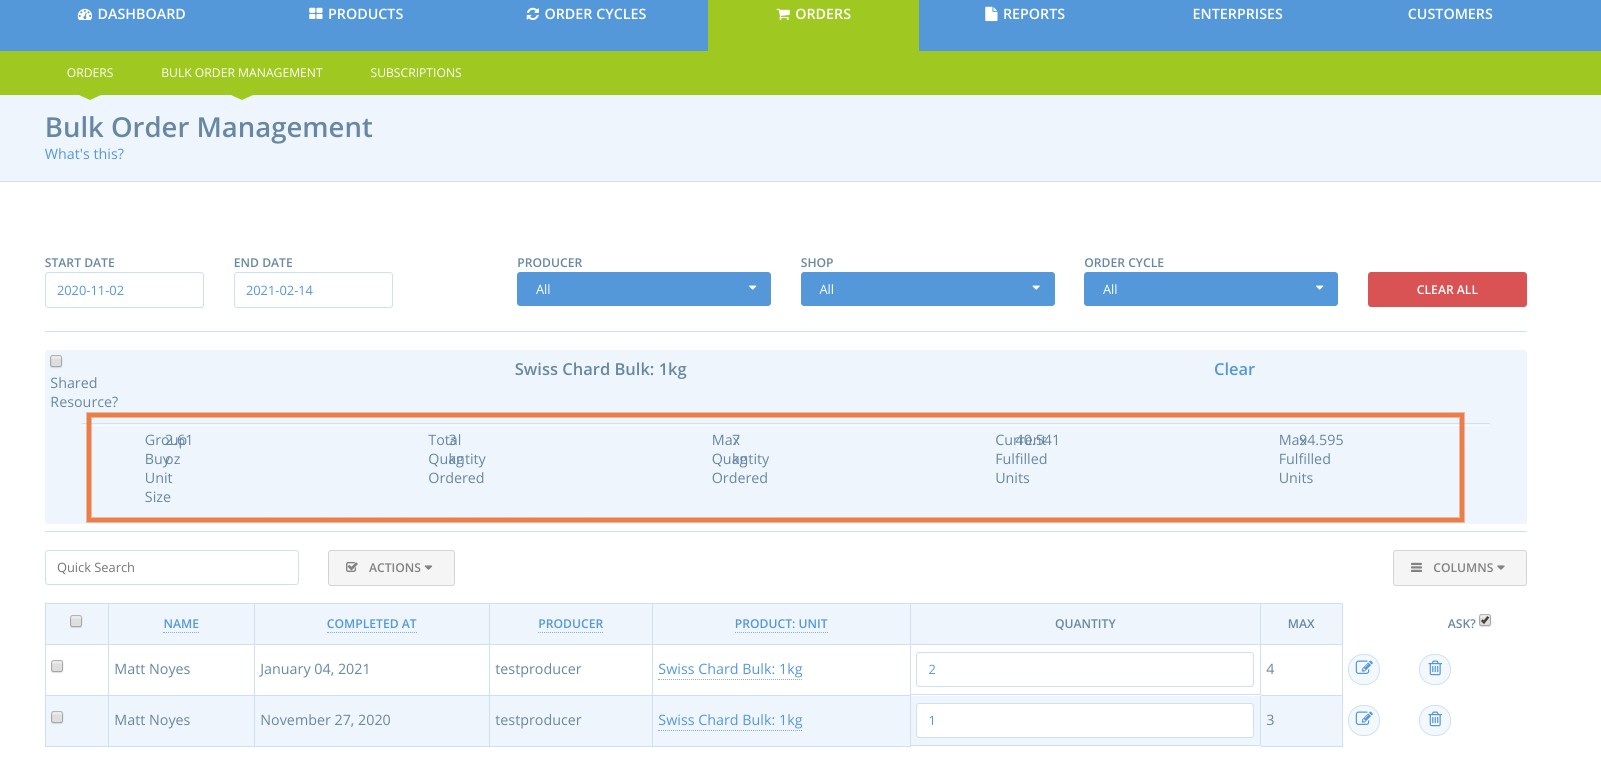The height and width of the screenshot is (777, 1601).
Task: Click testproducer in the January 04 row
Action: tap(538, 669)
